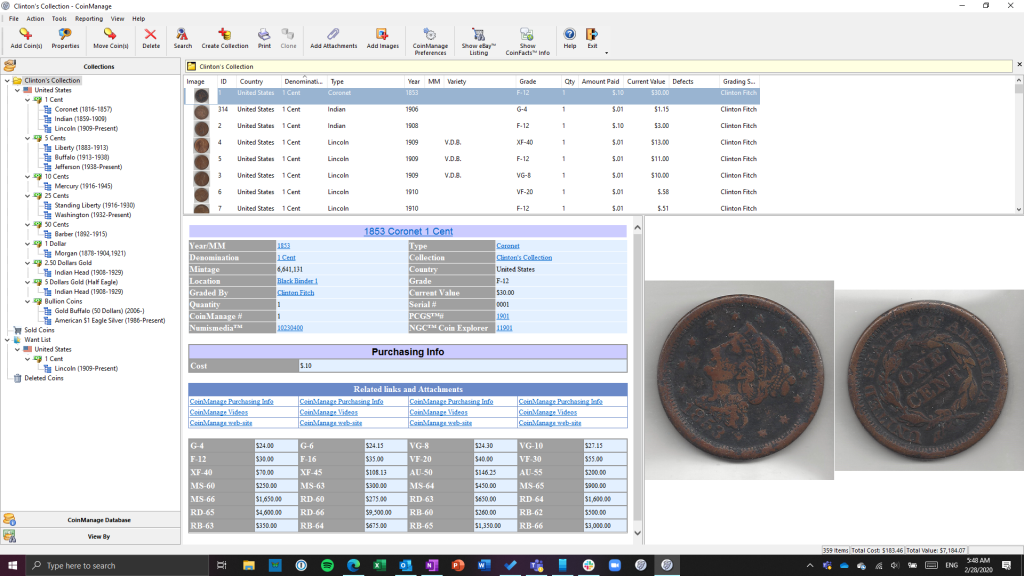Image resolution: width=1024 pixels, height=576 pixels.
Task: Open Excel from the Windows taskbar
Action: pyautogui.click(x=379, y=566)
